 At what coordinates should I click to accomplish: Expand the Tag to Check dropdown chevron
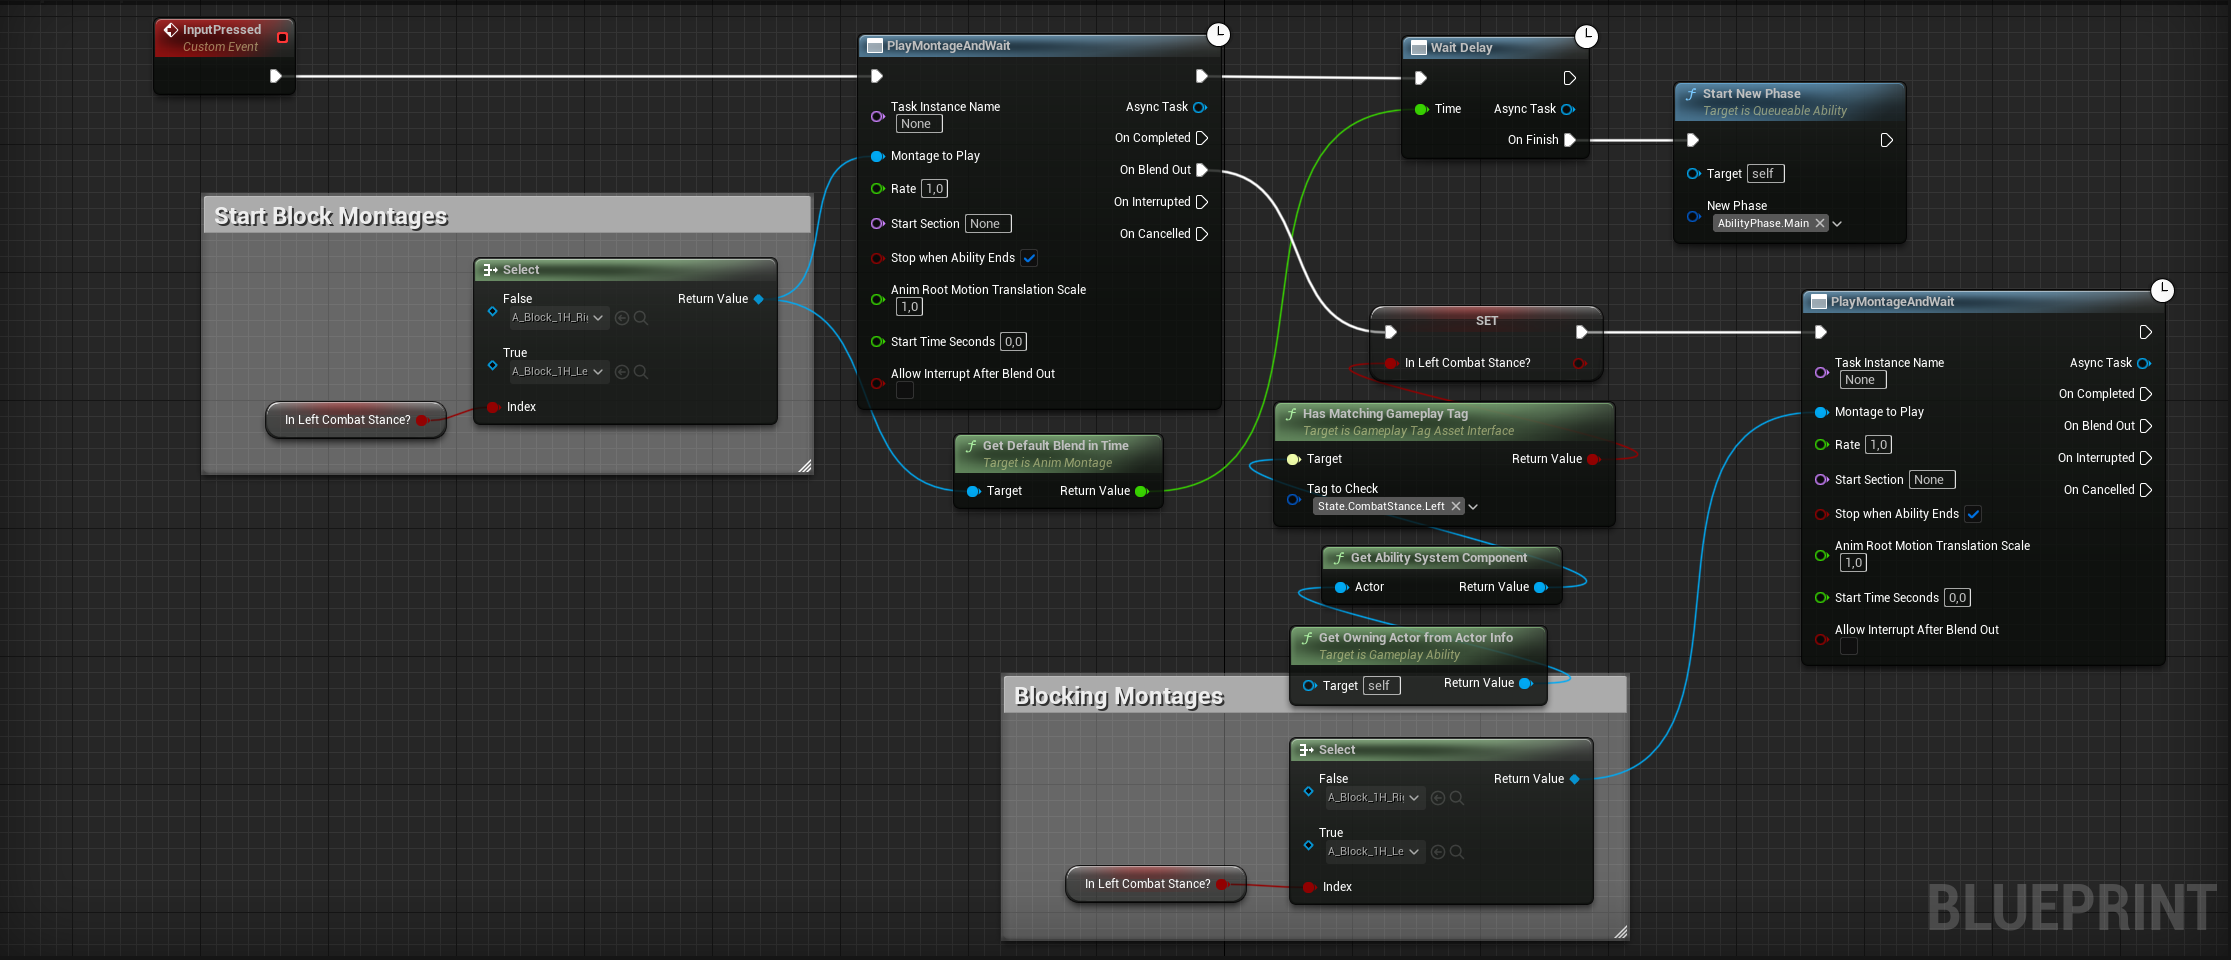[1473, 507]
